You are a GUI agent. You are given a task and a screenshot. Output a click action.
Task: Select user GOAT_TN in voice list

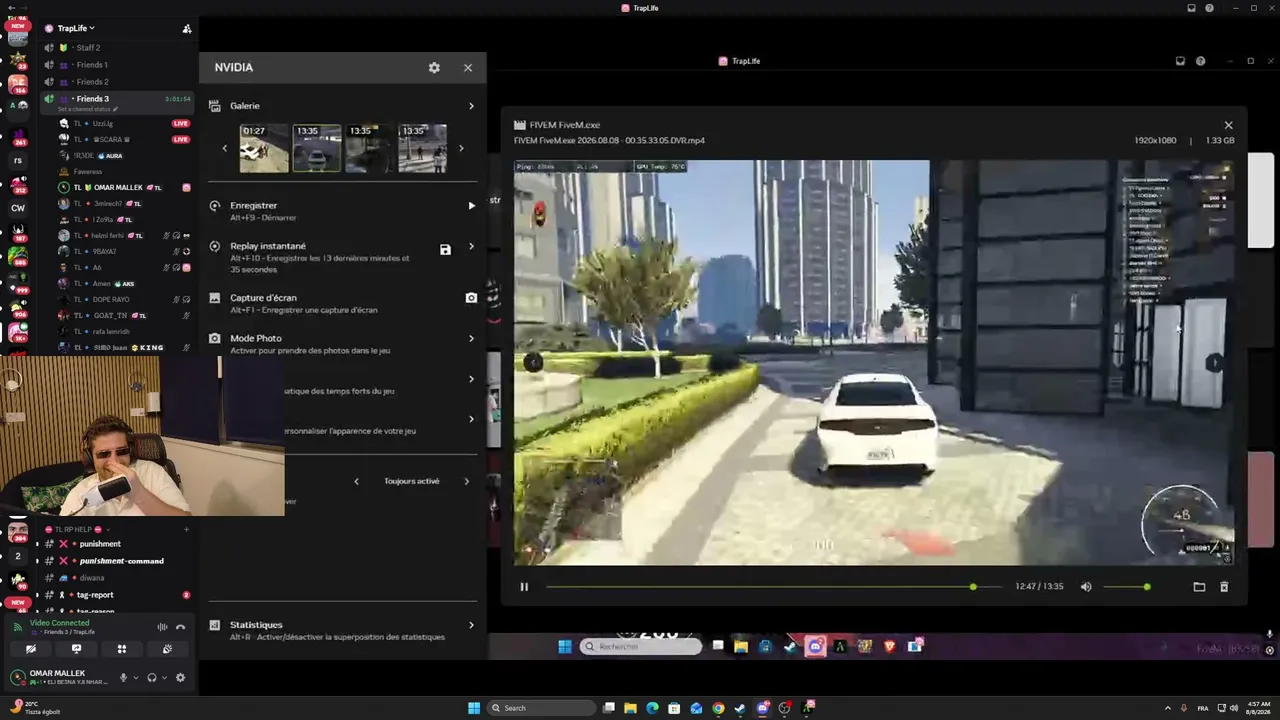pyautogui.click(x=124, y=315)
